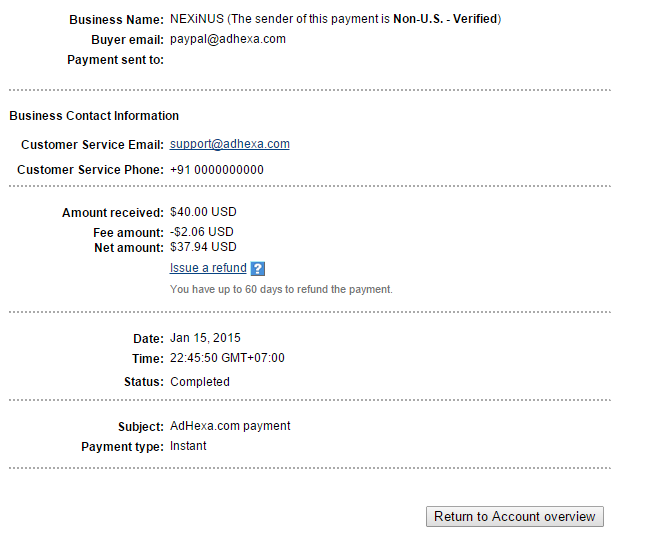Screen dimensions: 663x538
Task: Click the $40.00 USD amount received
Action: (x=203, y=212)
